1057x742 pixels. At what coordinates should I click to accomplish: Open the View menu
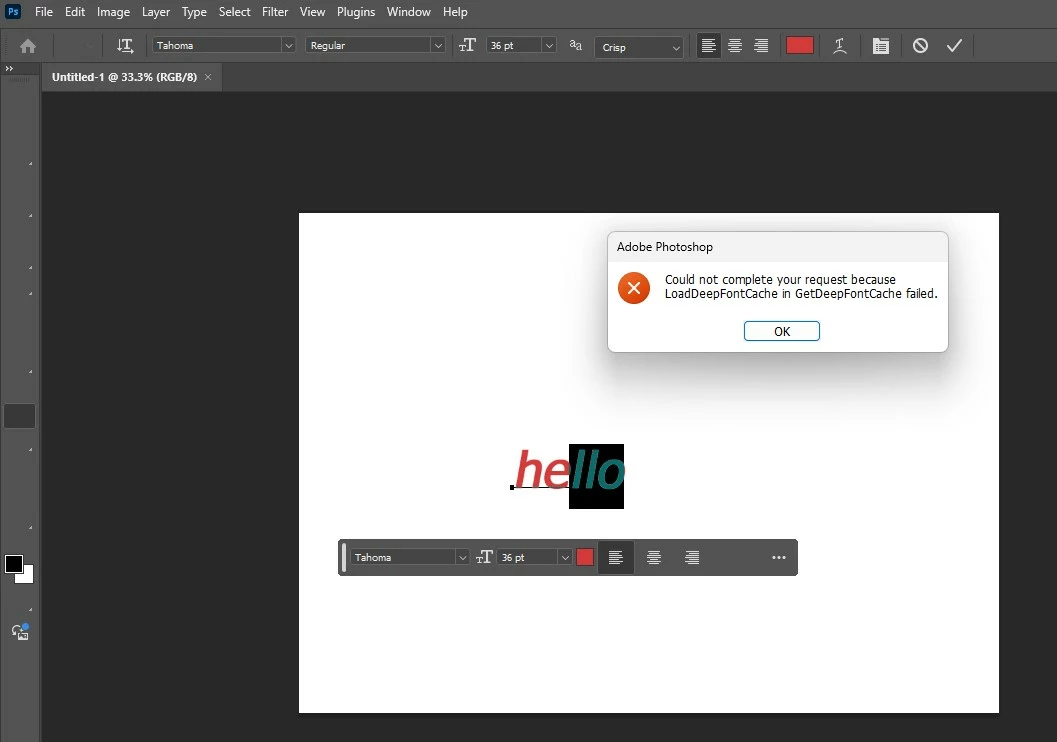312,11
